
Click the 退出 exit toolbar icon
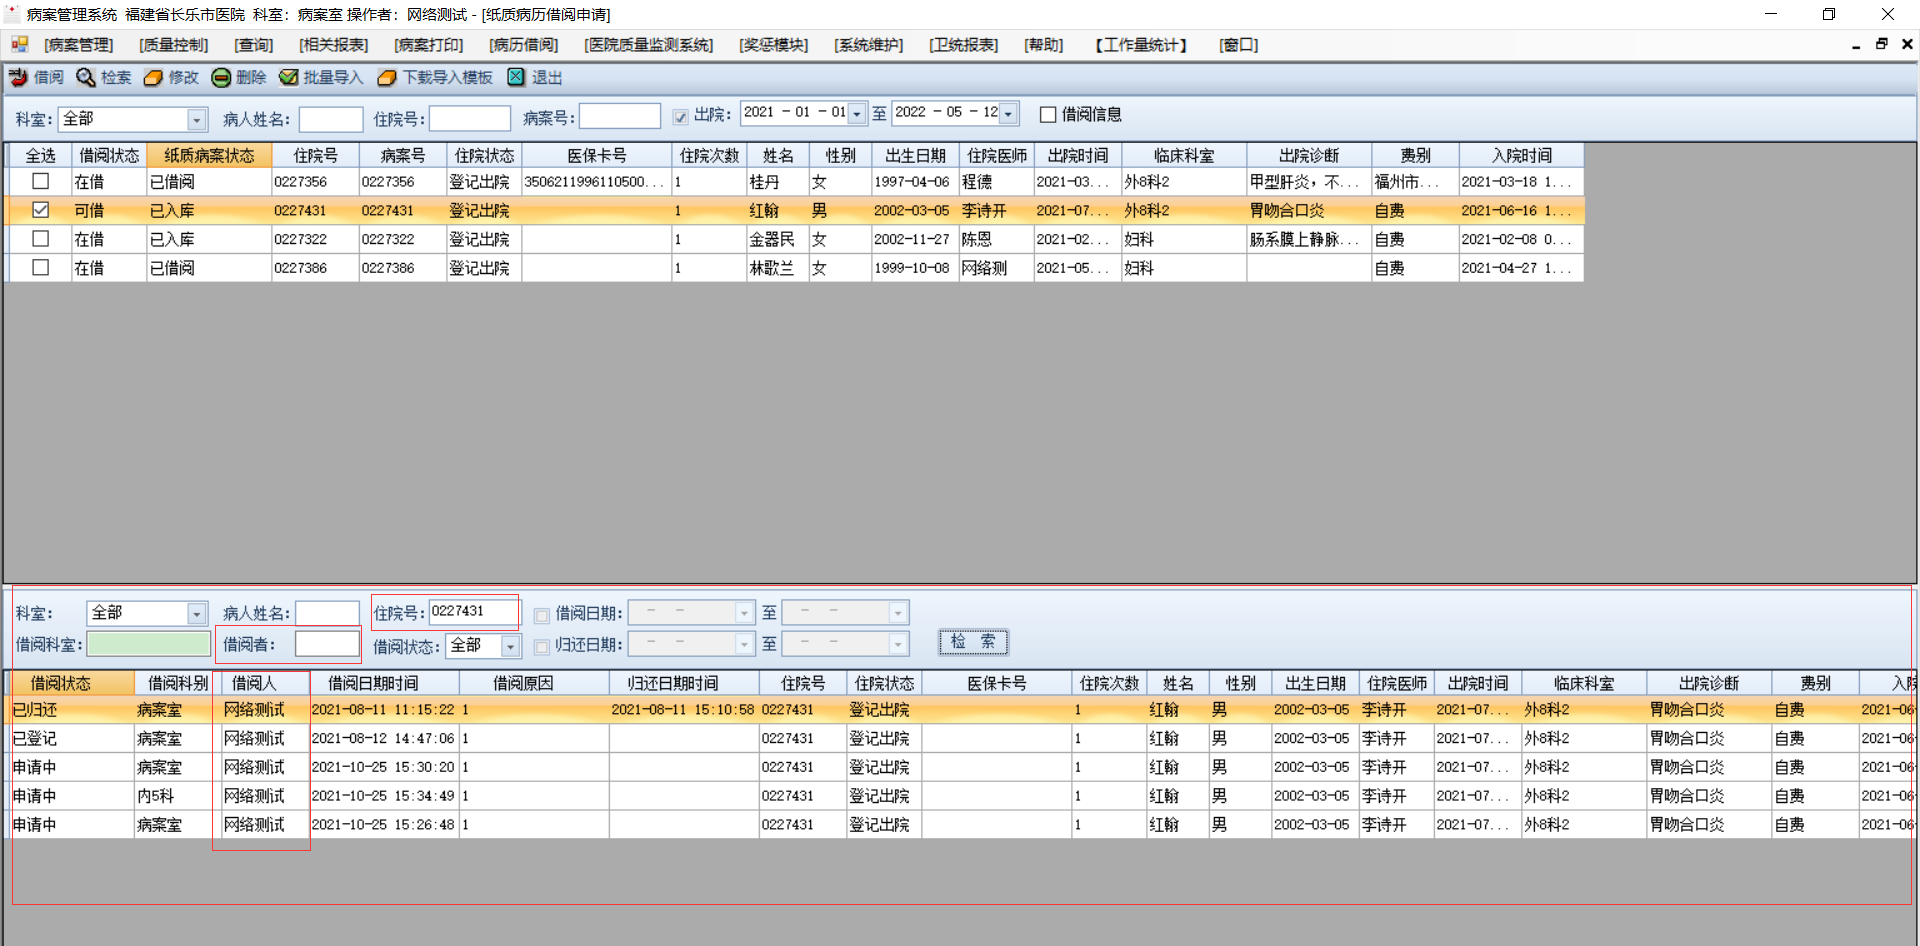(516, 77)
